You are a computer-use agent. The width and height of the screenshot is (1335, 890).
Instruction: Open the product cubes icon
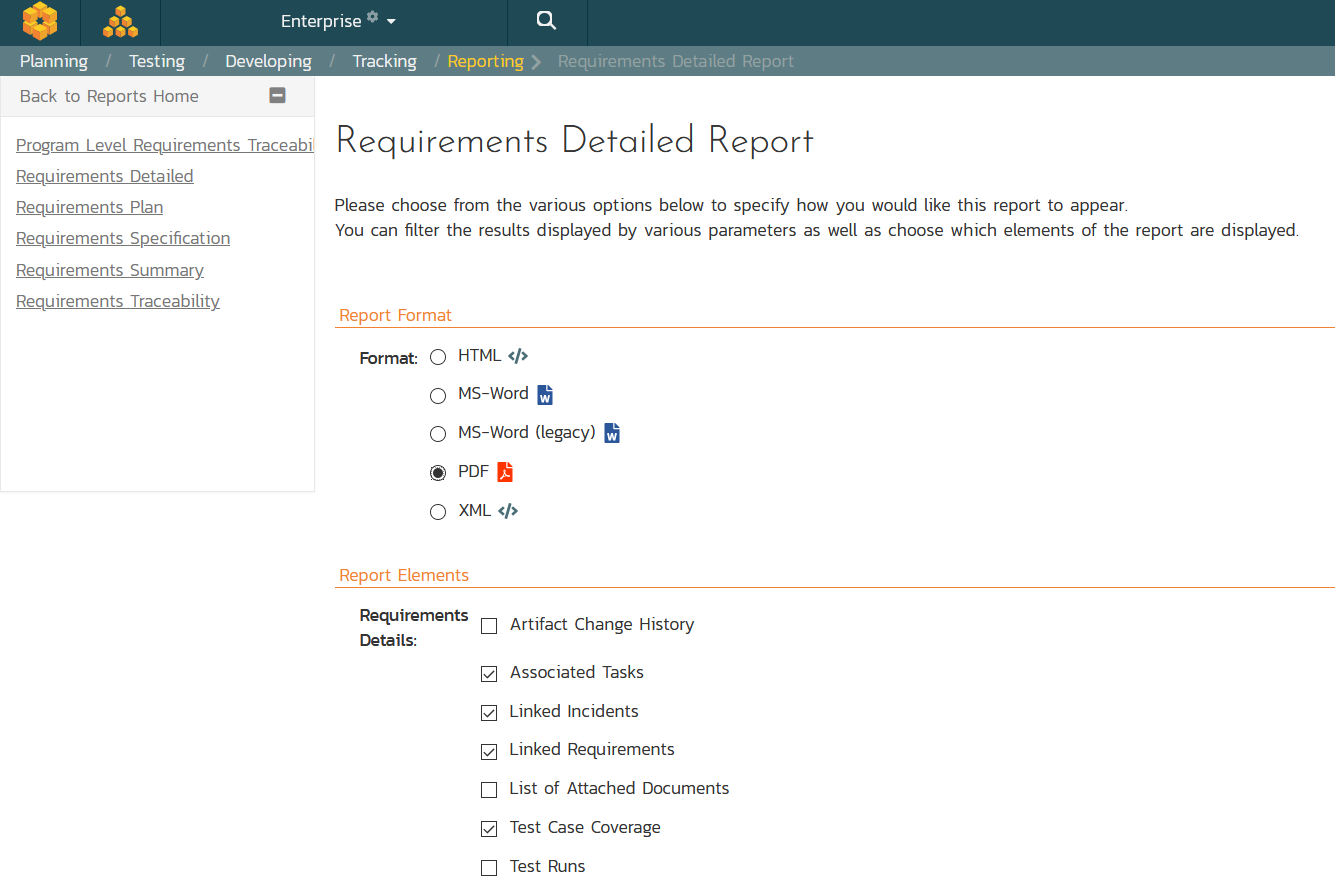click(x=120, y=21)
